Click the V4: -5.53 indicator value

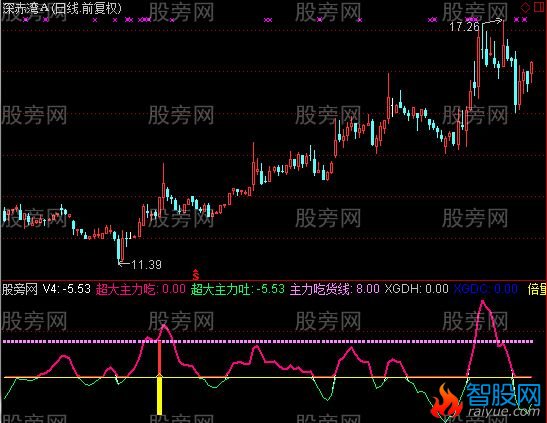67,289
